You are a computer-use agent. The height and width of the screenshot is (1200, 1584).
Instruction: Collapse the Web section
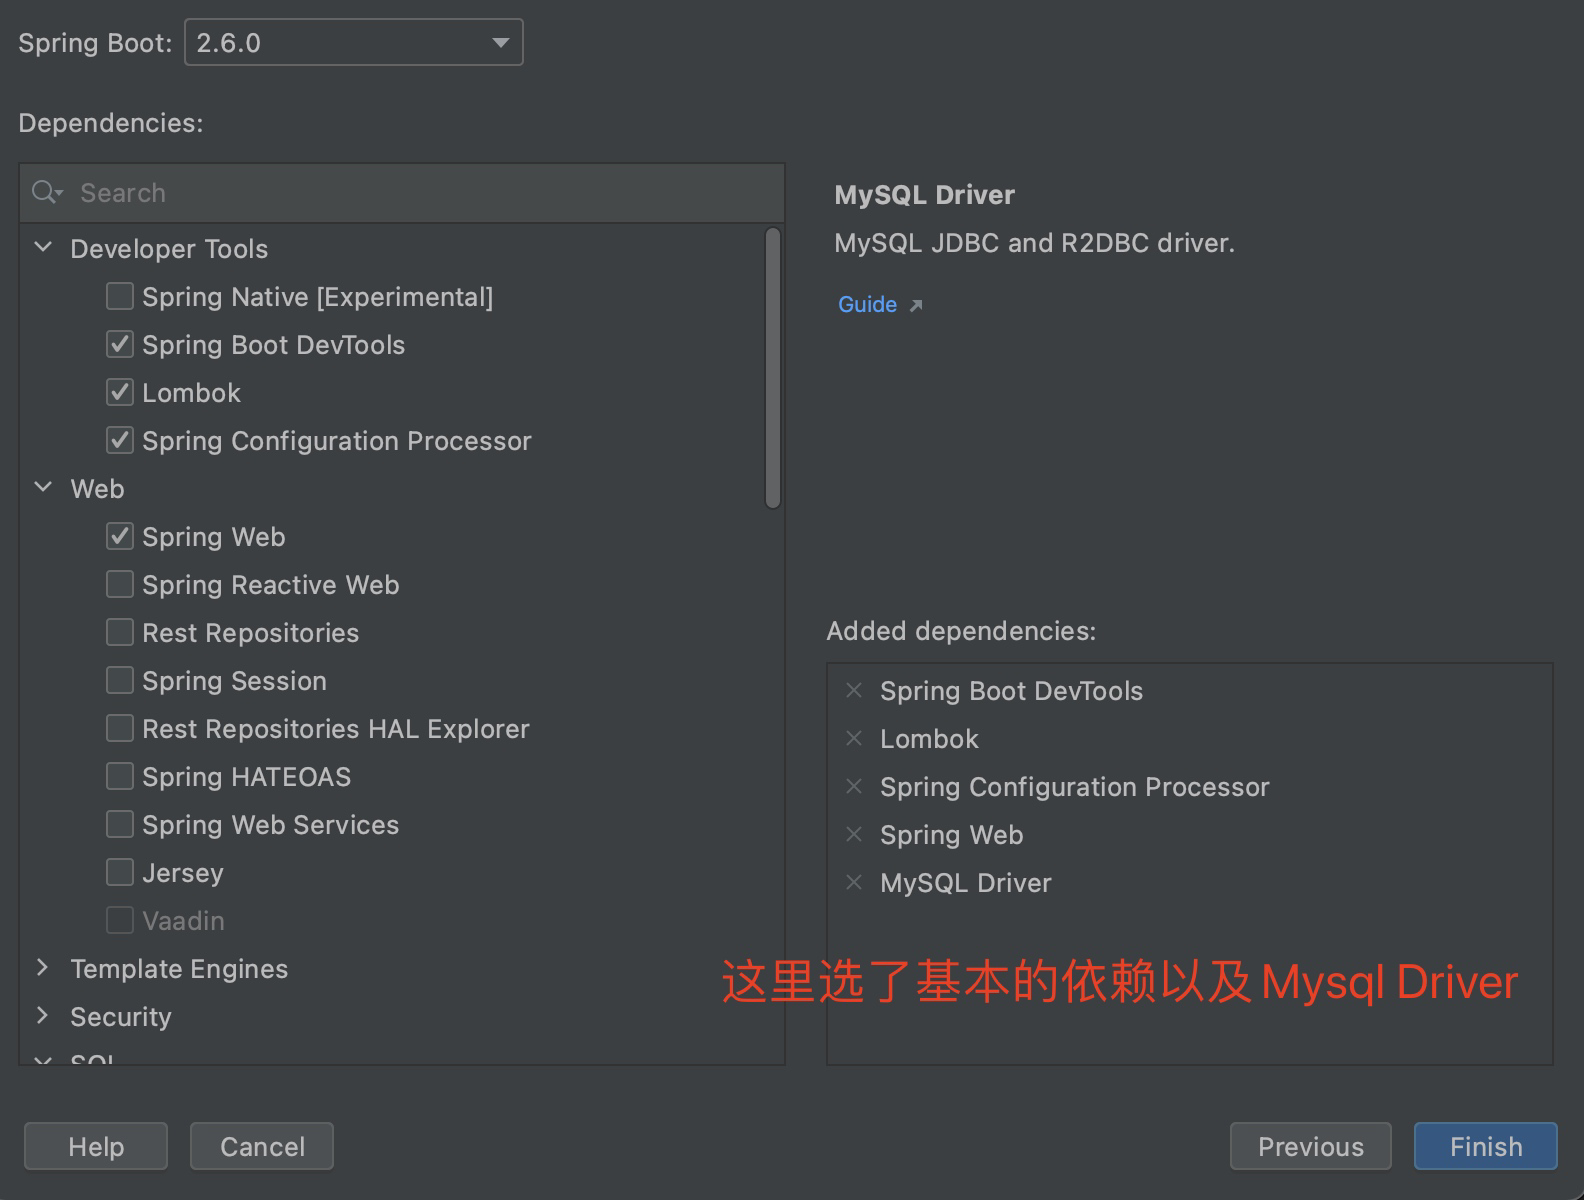(x=43, y=487)
